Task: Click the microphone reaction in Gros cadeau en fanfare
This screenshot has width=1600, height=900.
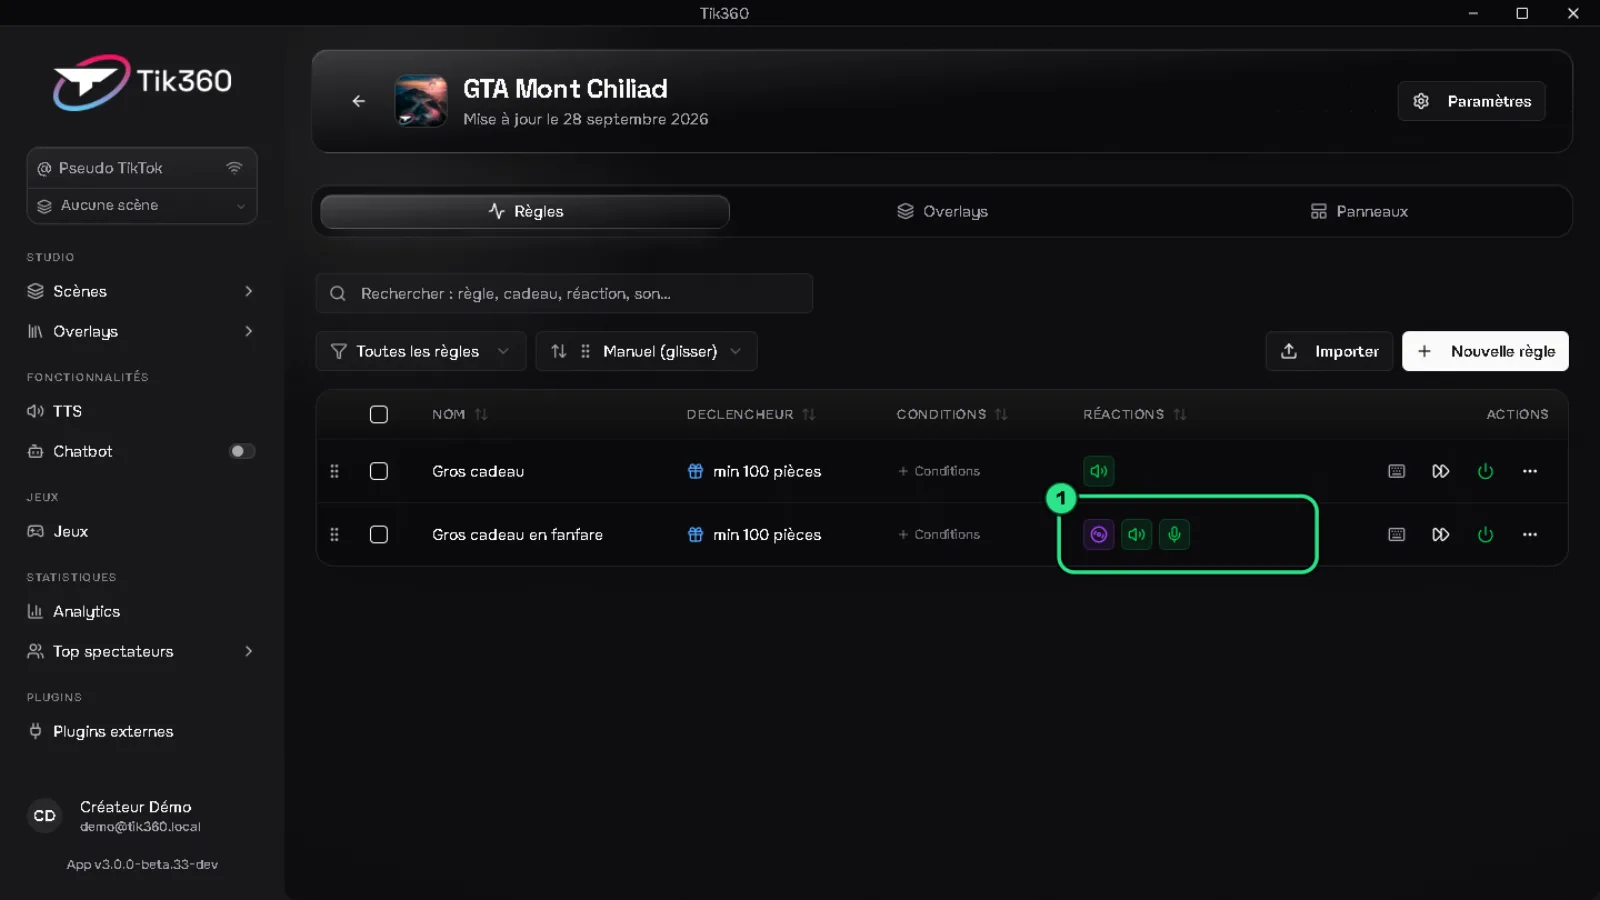Action: (1174, 534)
